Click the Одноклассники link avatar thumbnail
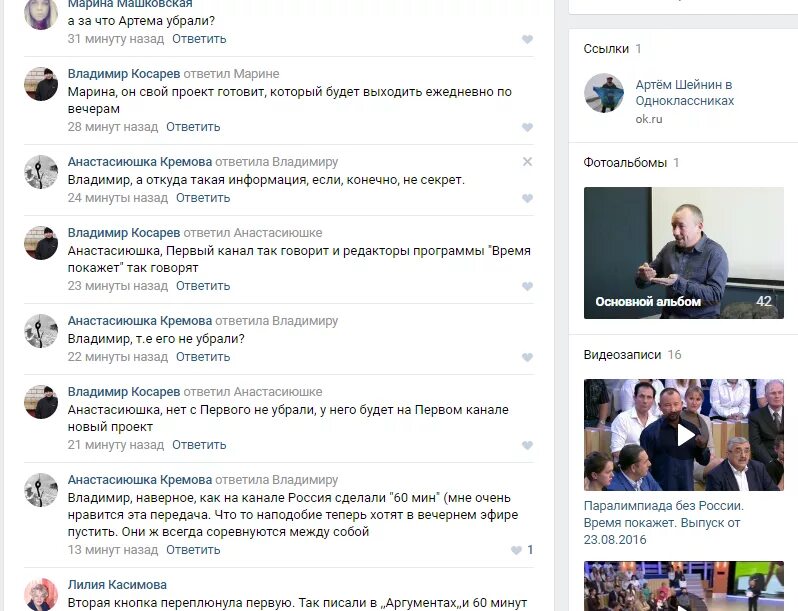Viewport: 798px width, 611px height. [604, 93]
